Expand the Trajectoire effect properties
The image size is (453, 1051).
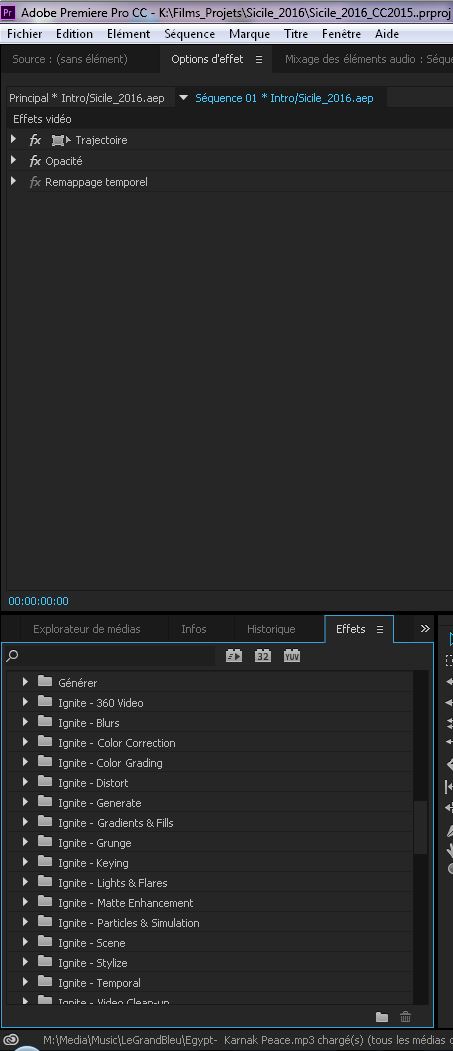[x=13, y=139]
